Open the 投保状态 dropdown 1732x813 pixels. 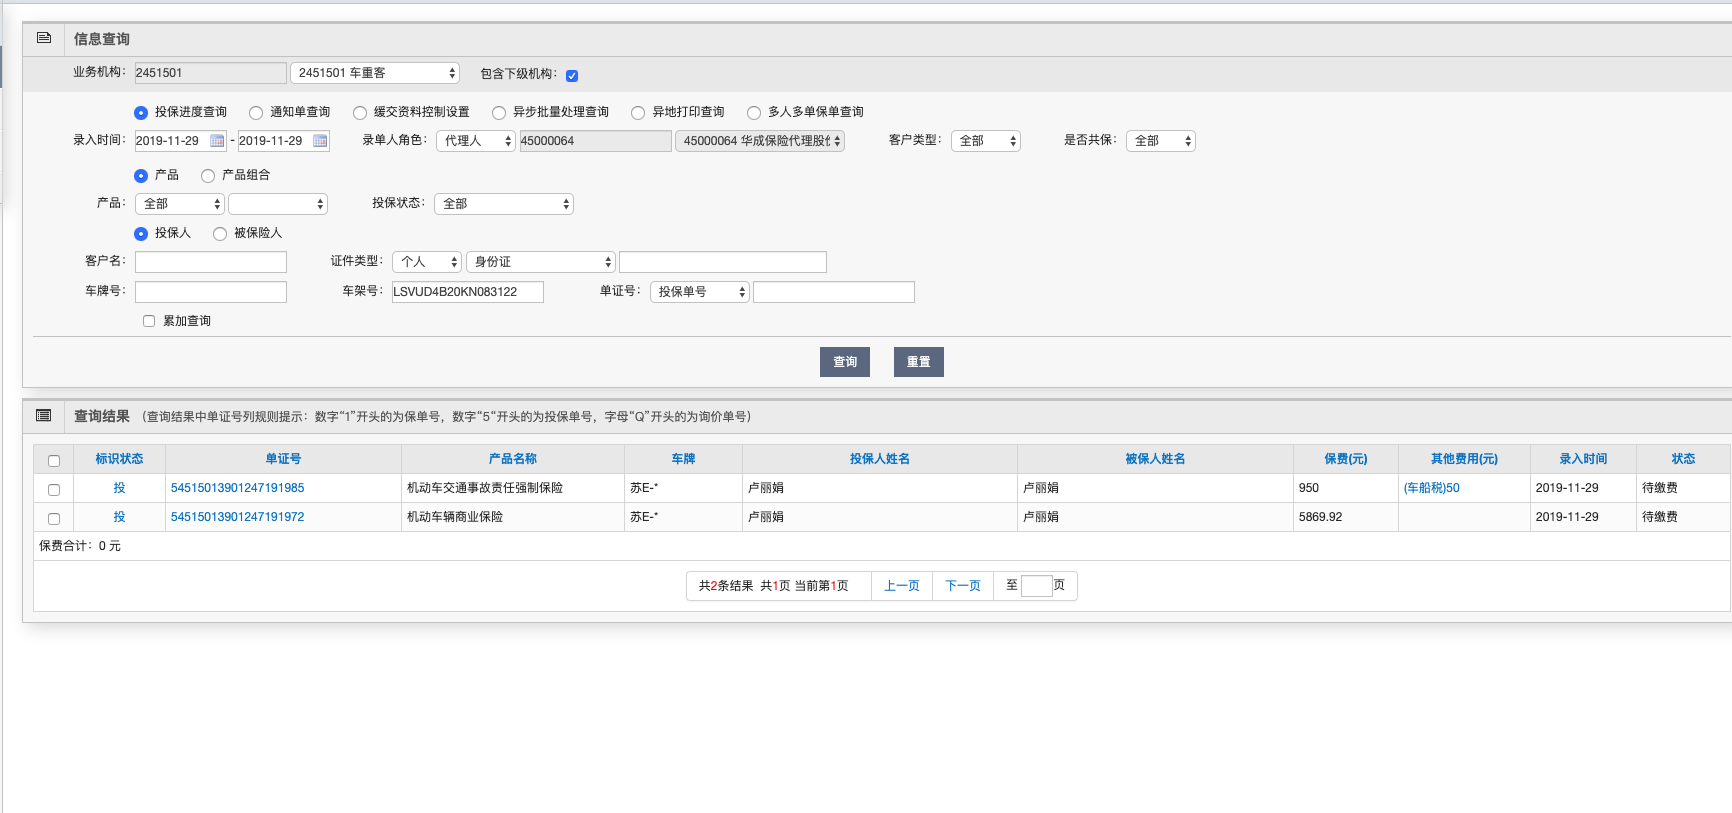tap(503, 204)
